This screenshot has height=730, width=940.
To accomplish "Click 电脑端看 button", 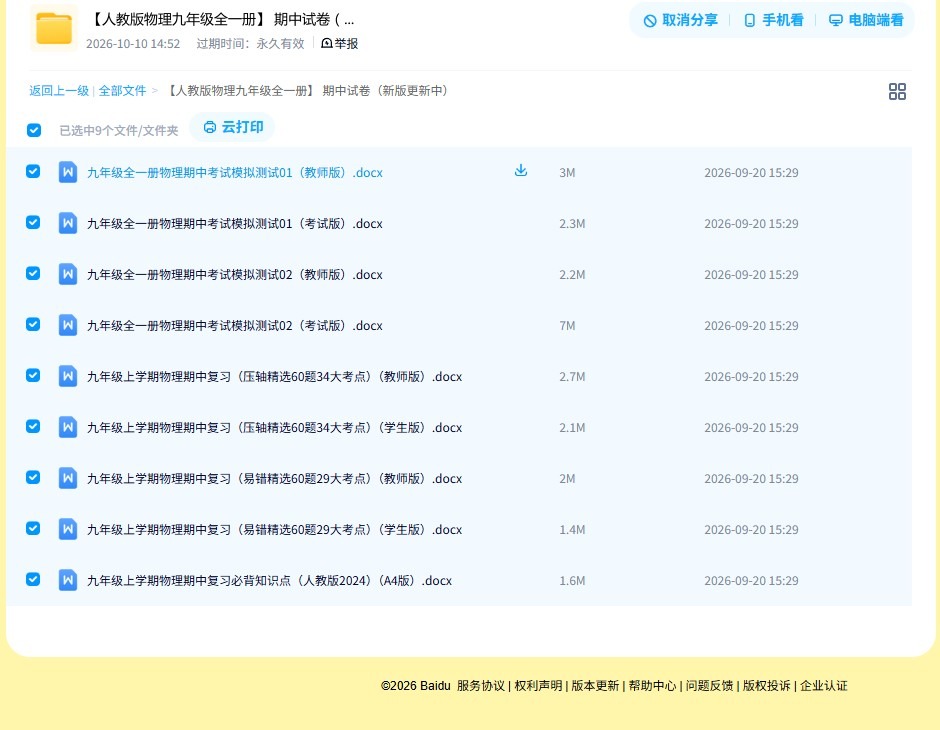I will tap(866, 20).
